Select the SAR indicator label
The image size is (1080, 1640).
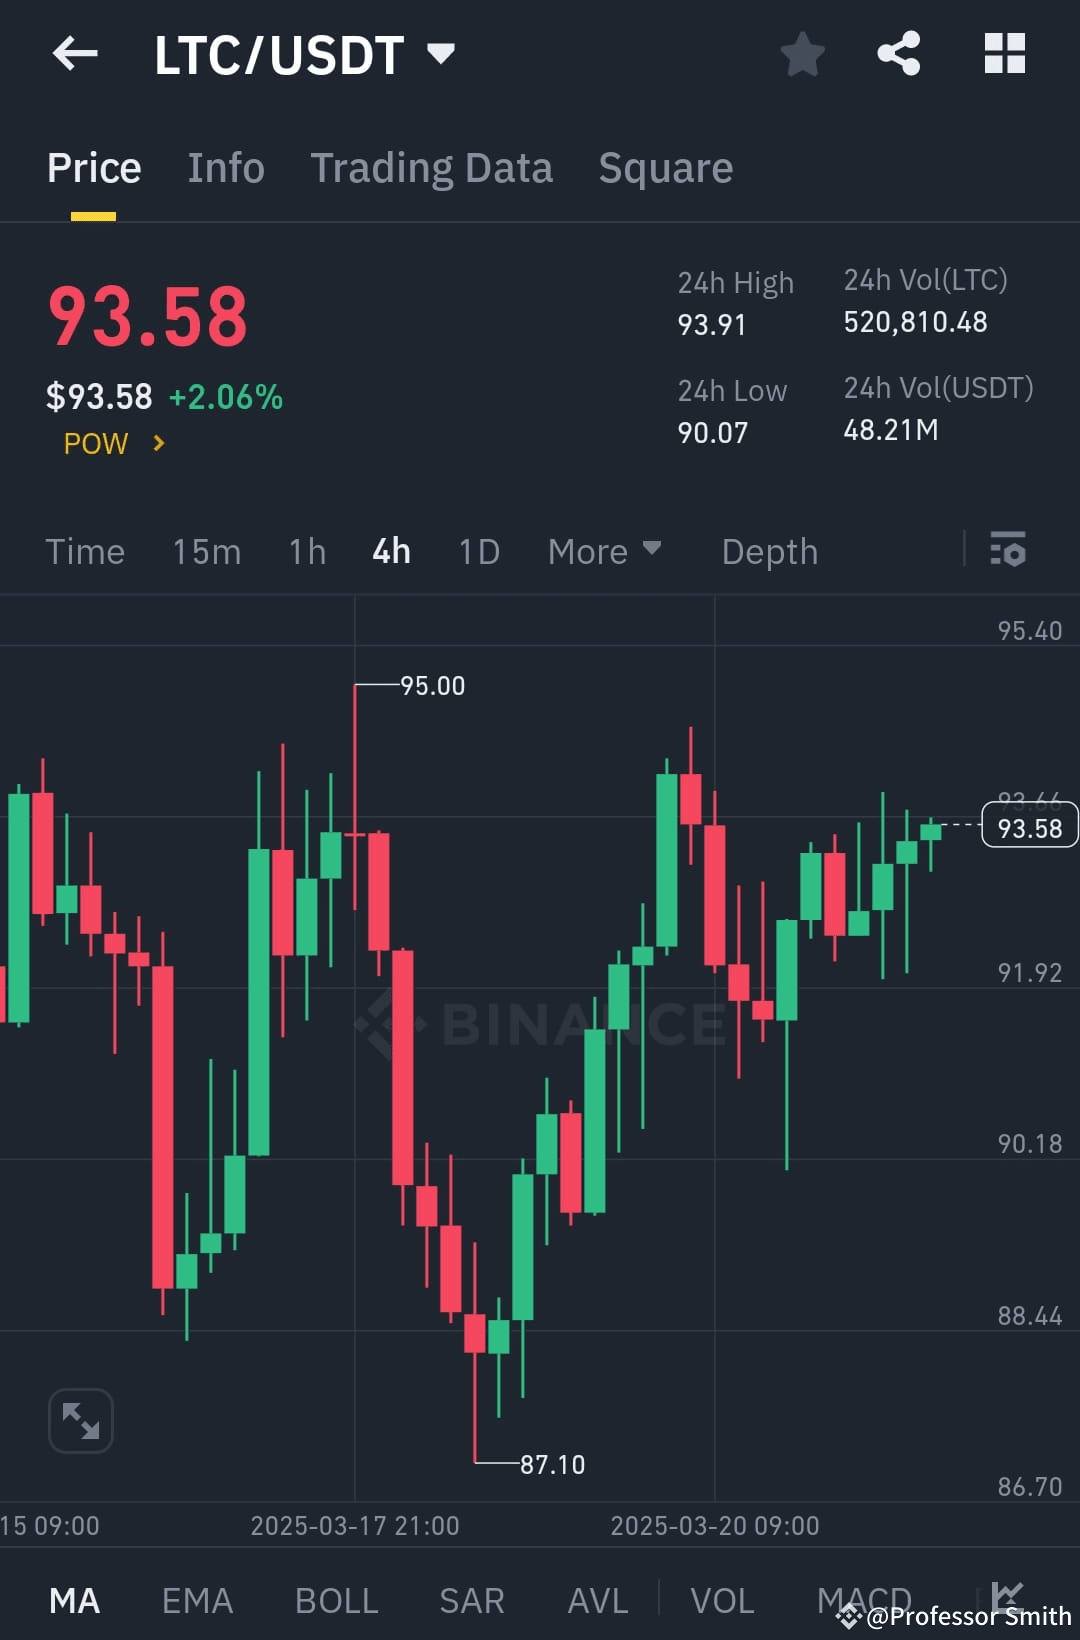click(471, 1600)
